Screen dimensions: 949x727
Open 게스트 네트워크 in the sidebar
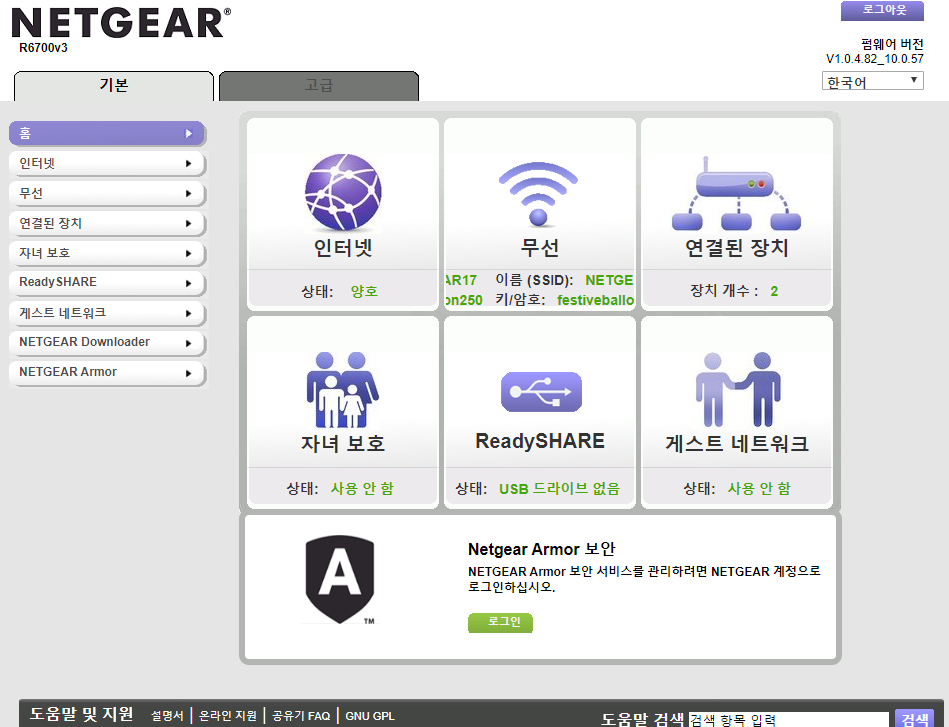tap(107, 313)
